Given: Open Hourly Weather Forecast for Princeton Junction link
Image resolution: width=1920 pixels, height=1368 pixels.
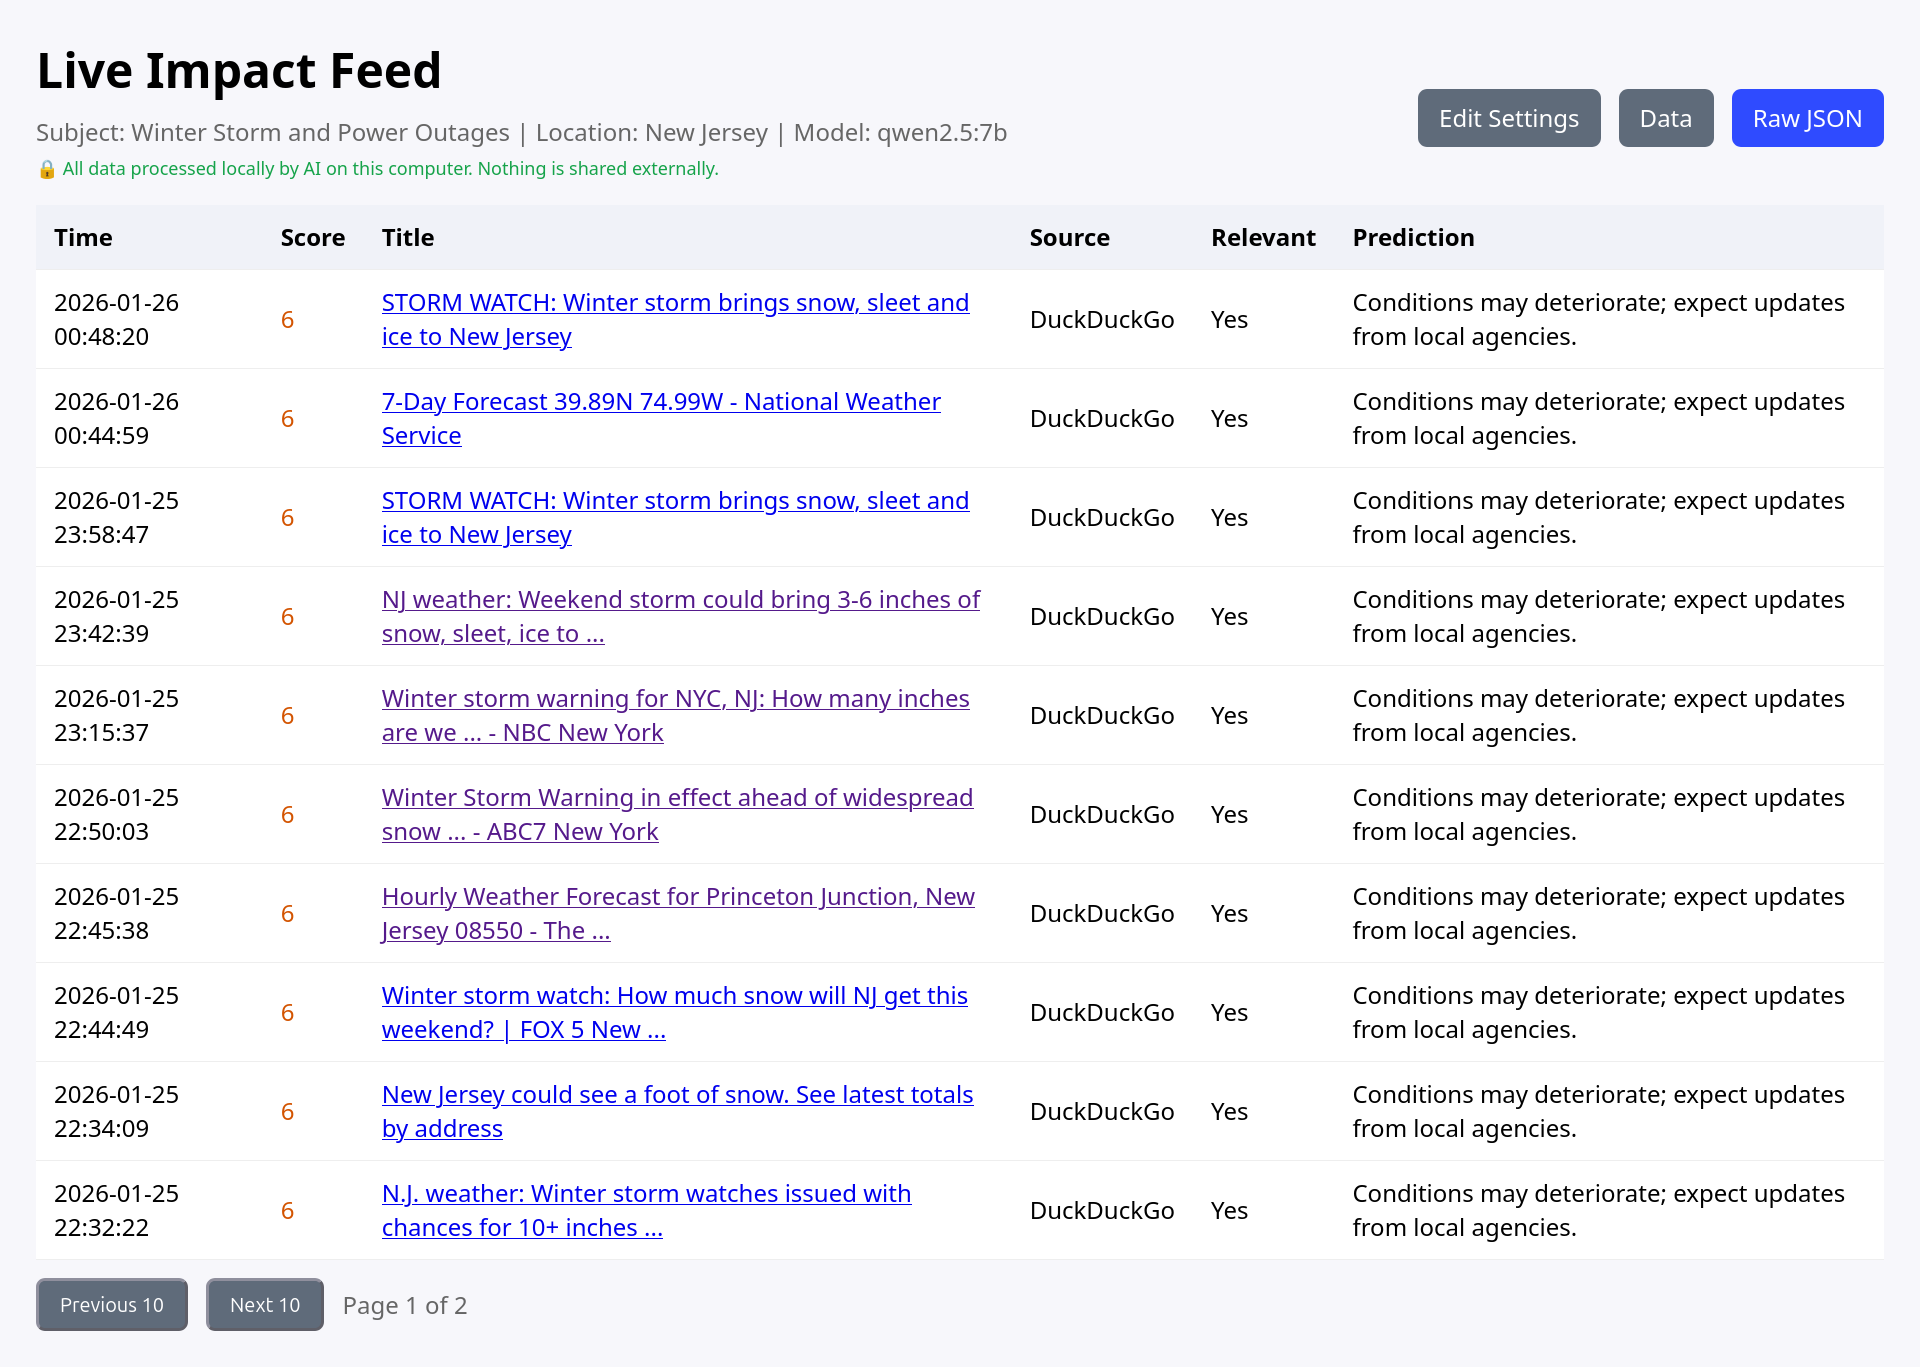Looking at the screenshot, I should 678,913.
